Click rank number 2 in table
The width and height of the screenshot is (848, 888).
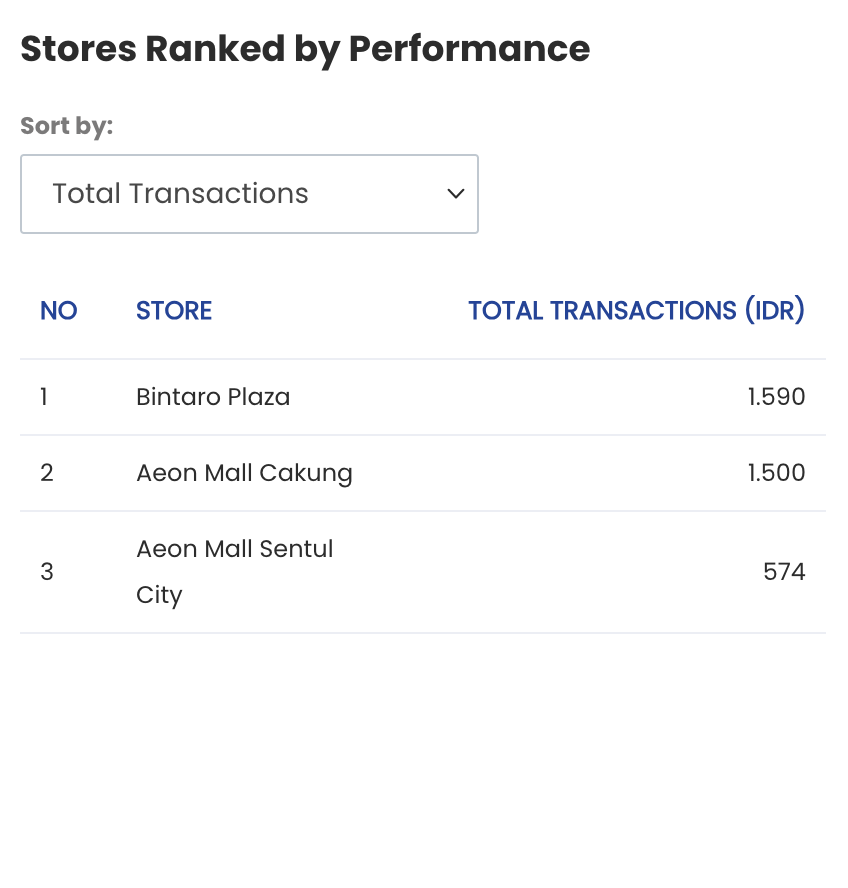coord(47,473)
